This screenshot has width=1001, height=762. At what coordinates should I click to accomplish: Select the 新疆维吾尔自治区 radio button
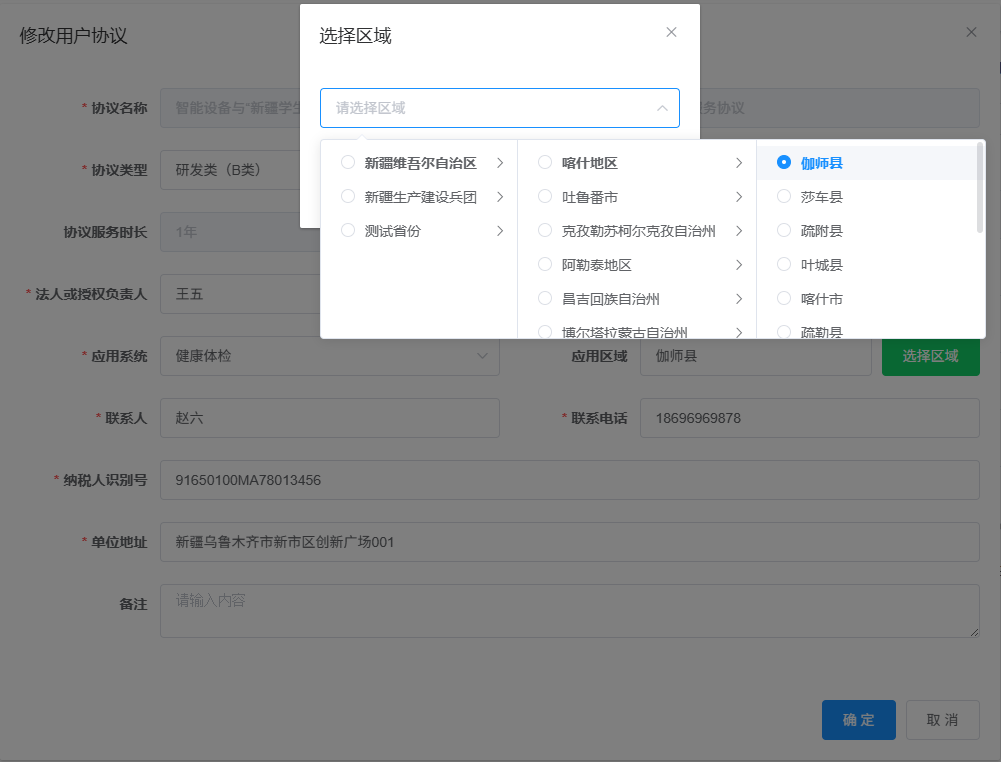click(x=348, y=163)
